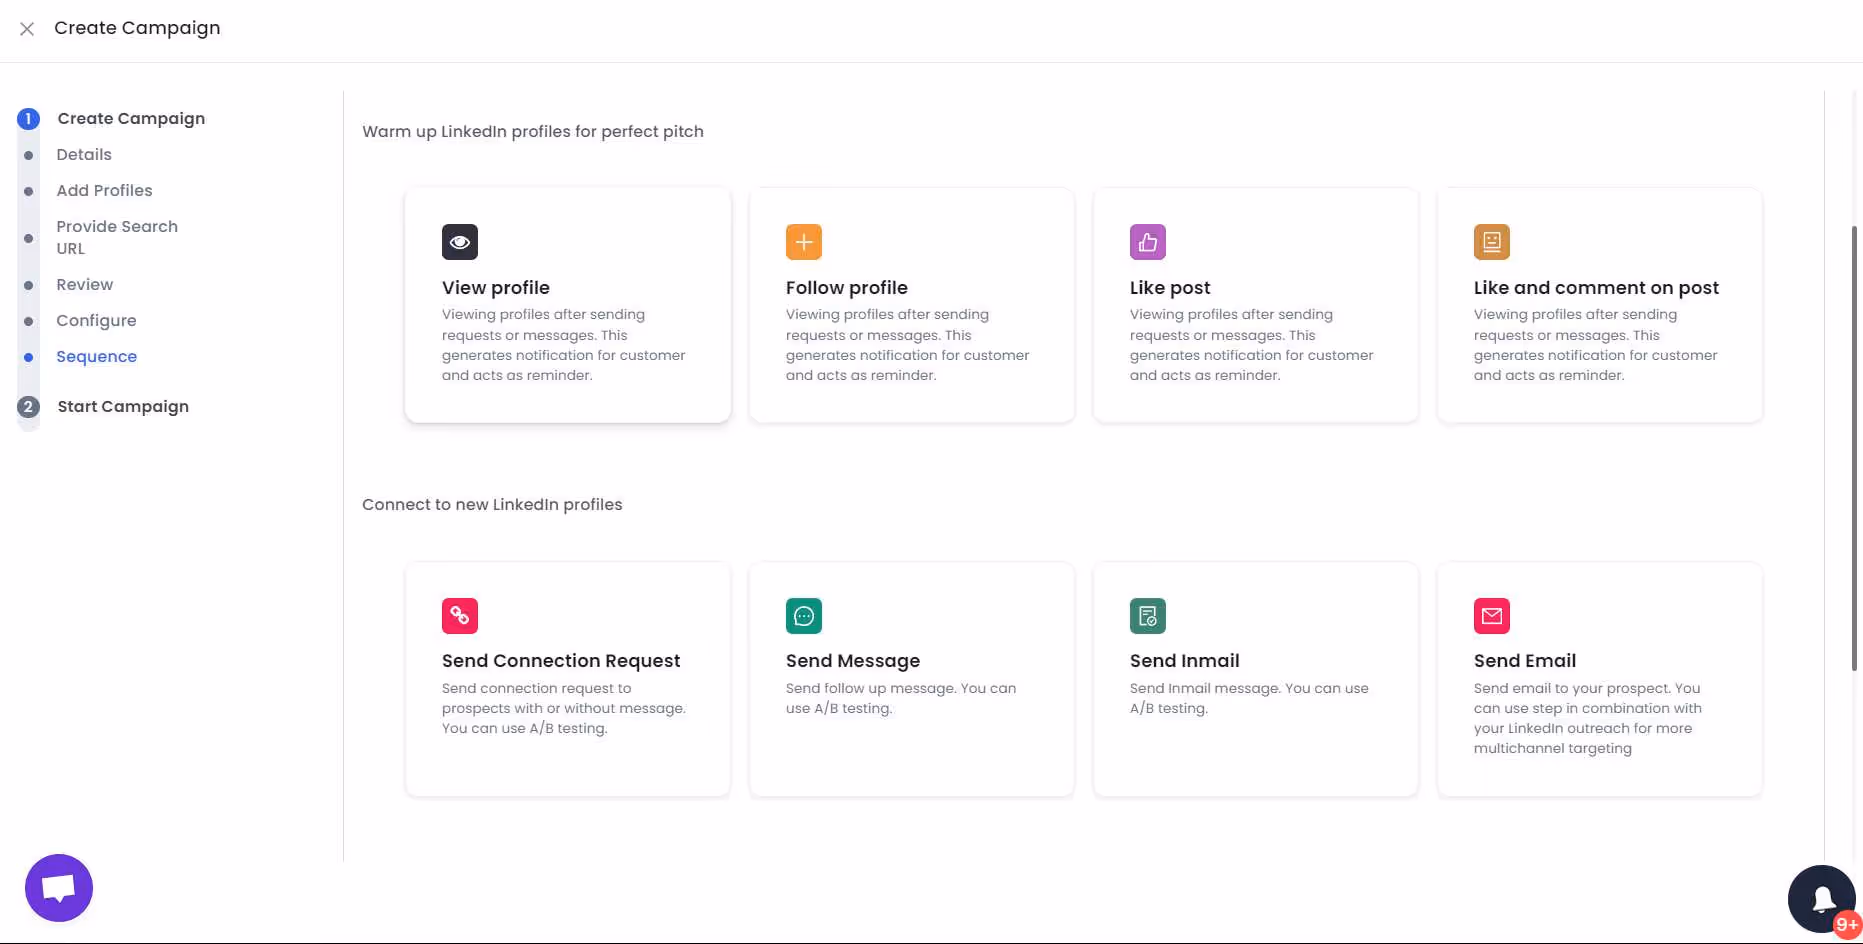The height and width of the screenshot is (944, 1863).
Task: Click the Send Email envelope icon
Action: coord(1491,615)
